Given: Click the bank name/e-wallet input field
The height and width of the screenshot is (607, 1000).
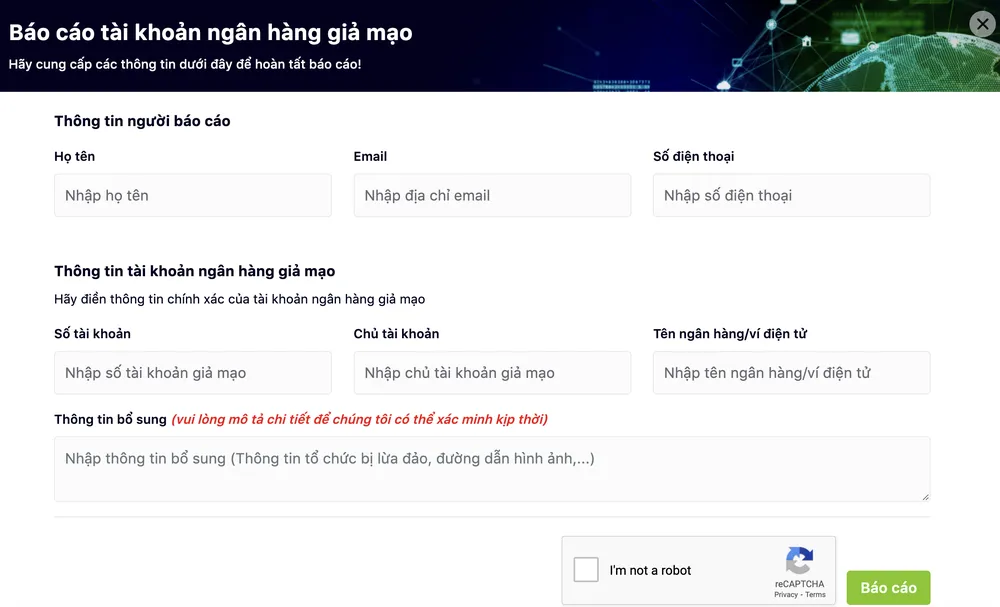Looking at the screenshot, I should coord(791,372).
